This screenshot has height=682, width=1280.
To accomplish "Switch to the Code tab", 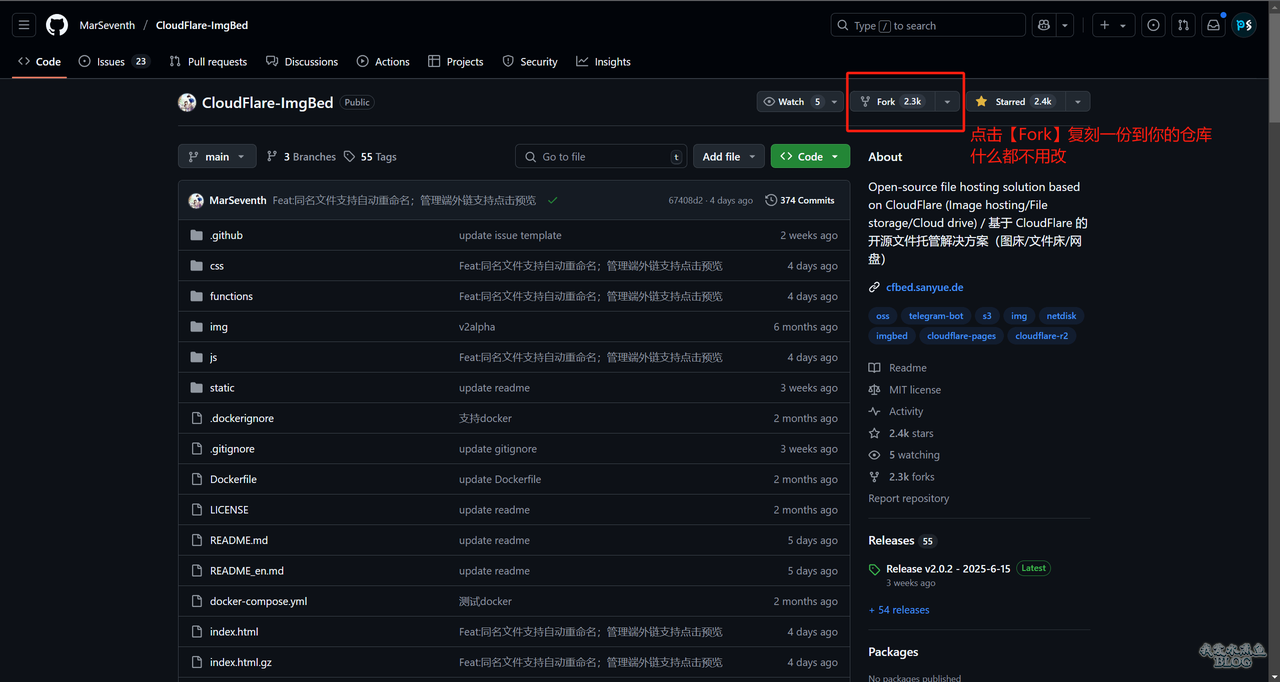I will (39, 61).
